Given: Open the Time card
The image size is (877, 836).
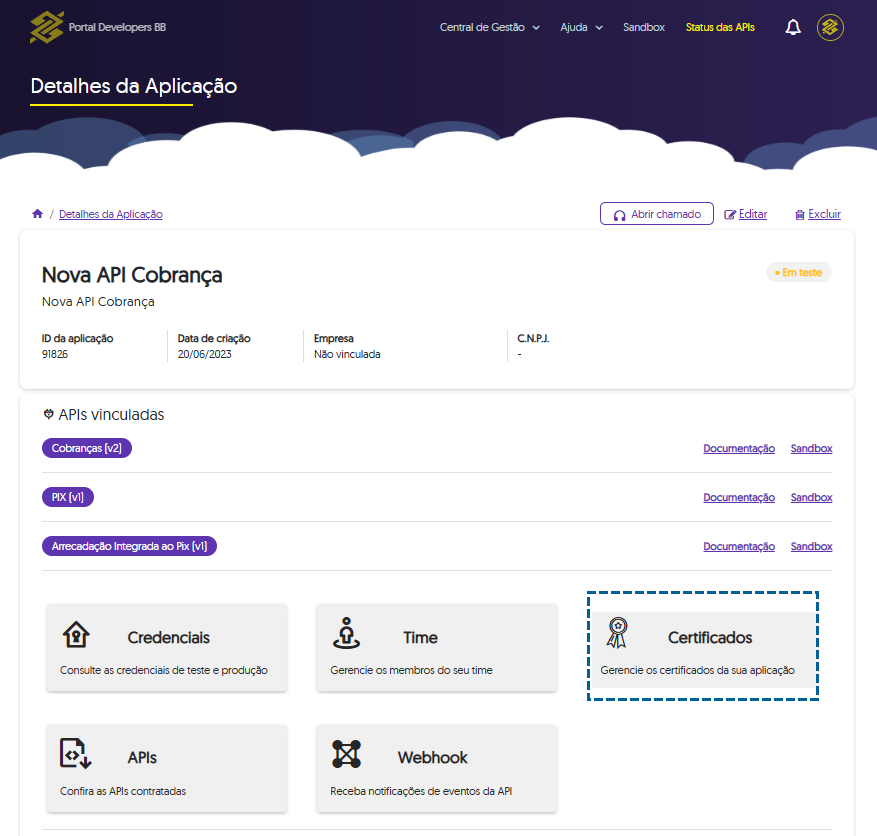Looking at the screenshot, I should pyautogui.click(x=437, y=648).
